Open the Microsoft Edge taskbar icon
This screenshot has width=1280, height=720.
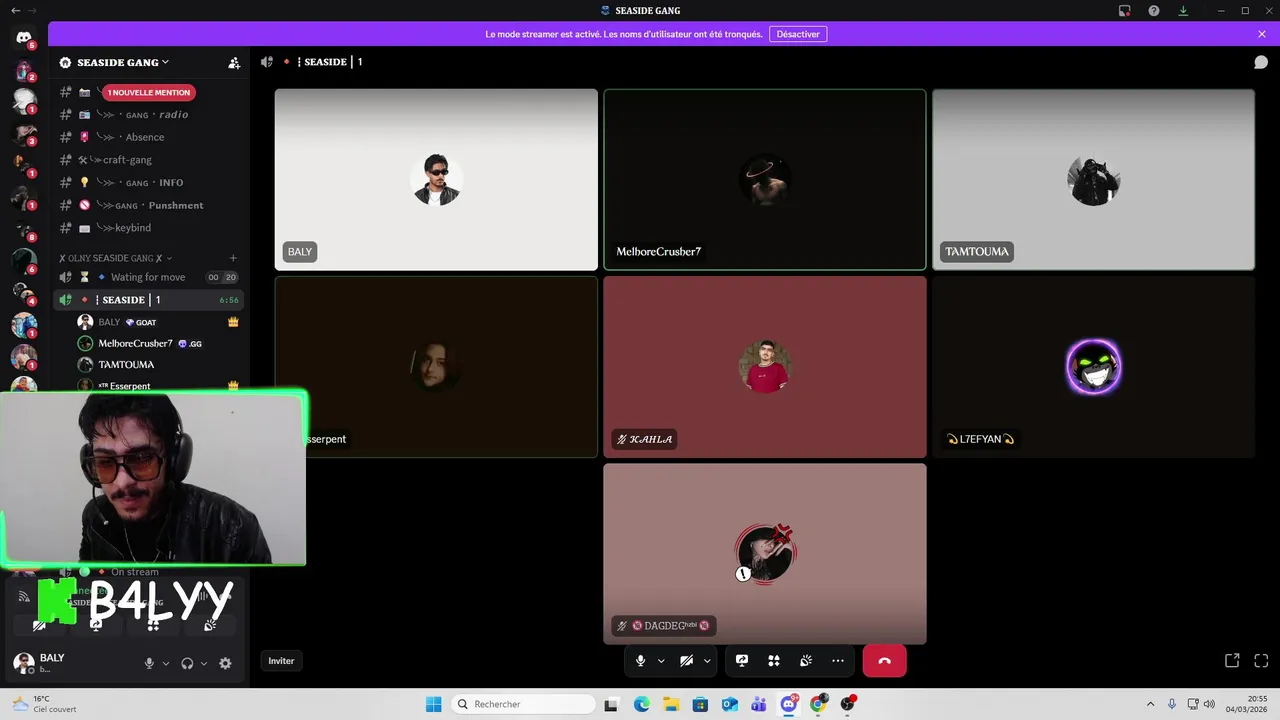(641, 704)
